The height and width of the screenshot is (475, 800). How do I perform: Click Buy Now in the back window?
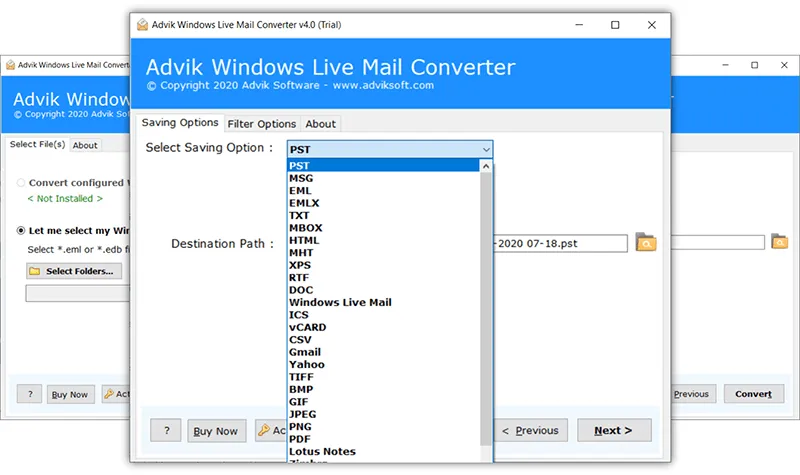(70, 394)
